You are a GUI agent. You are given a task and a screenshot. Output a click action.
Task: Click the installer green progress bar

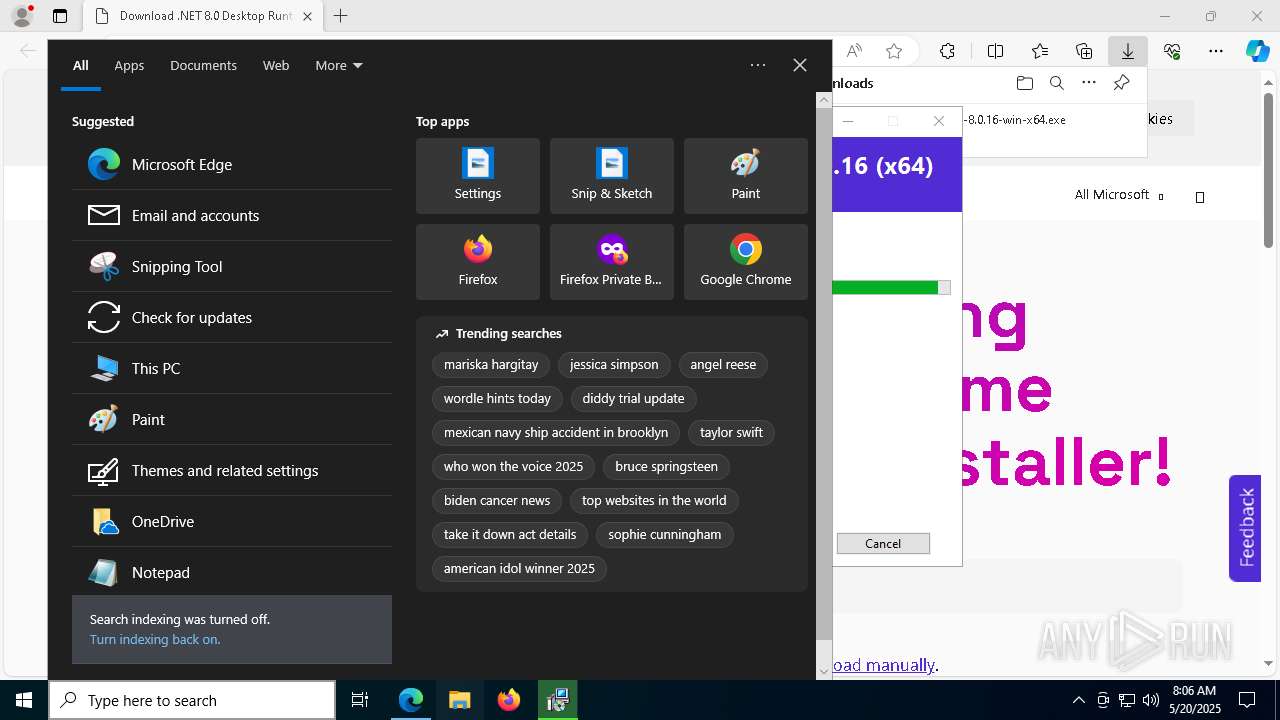click(x=892, y=287)
